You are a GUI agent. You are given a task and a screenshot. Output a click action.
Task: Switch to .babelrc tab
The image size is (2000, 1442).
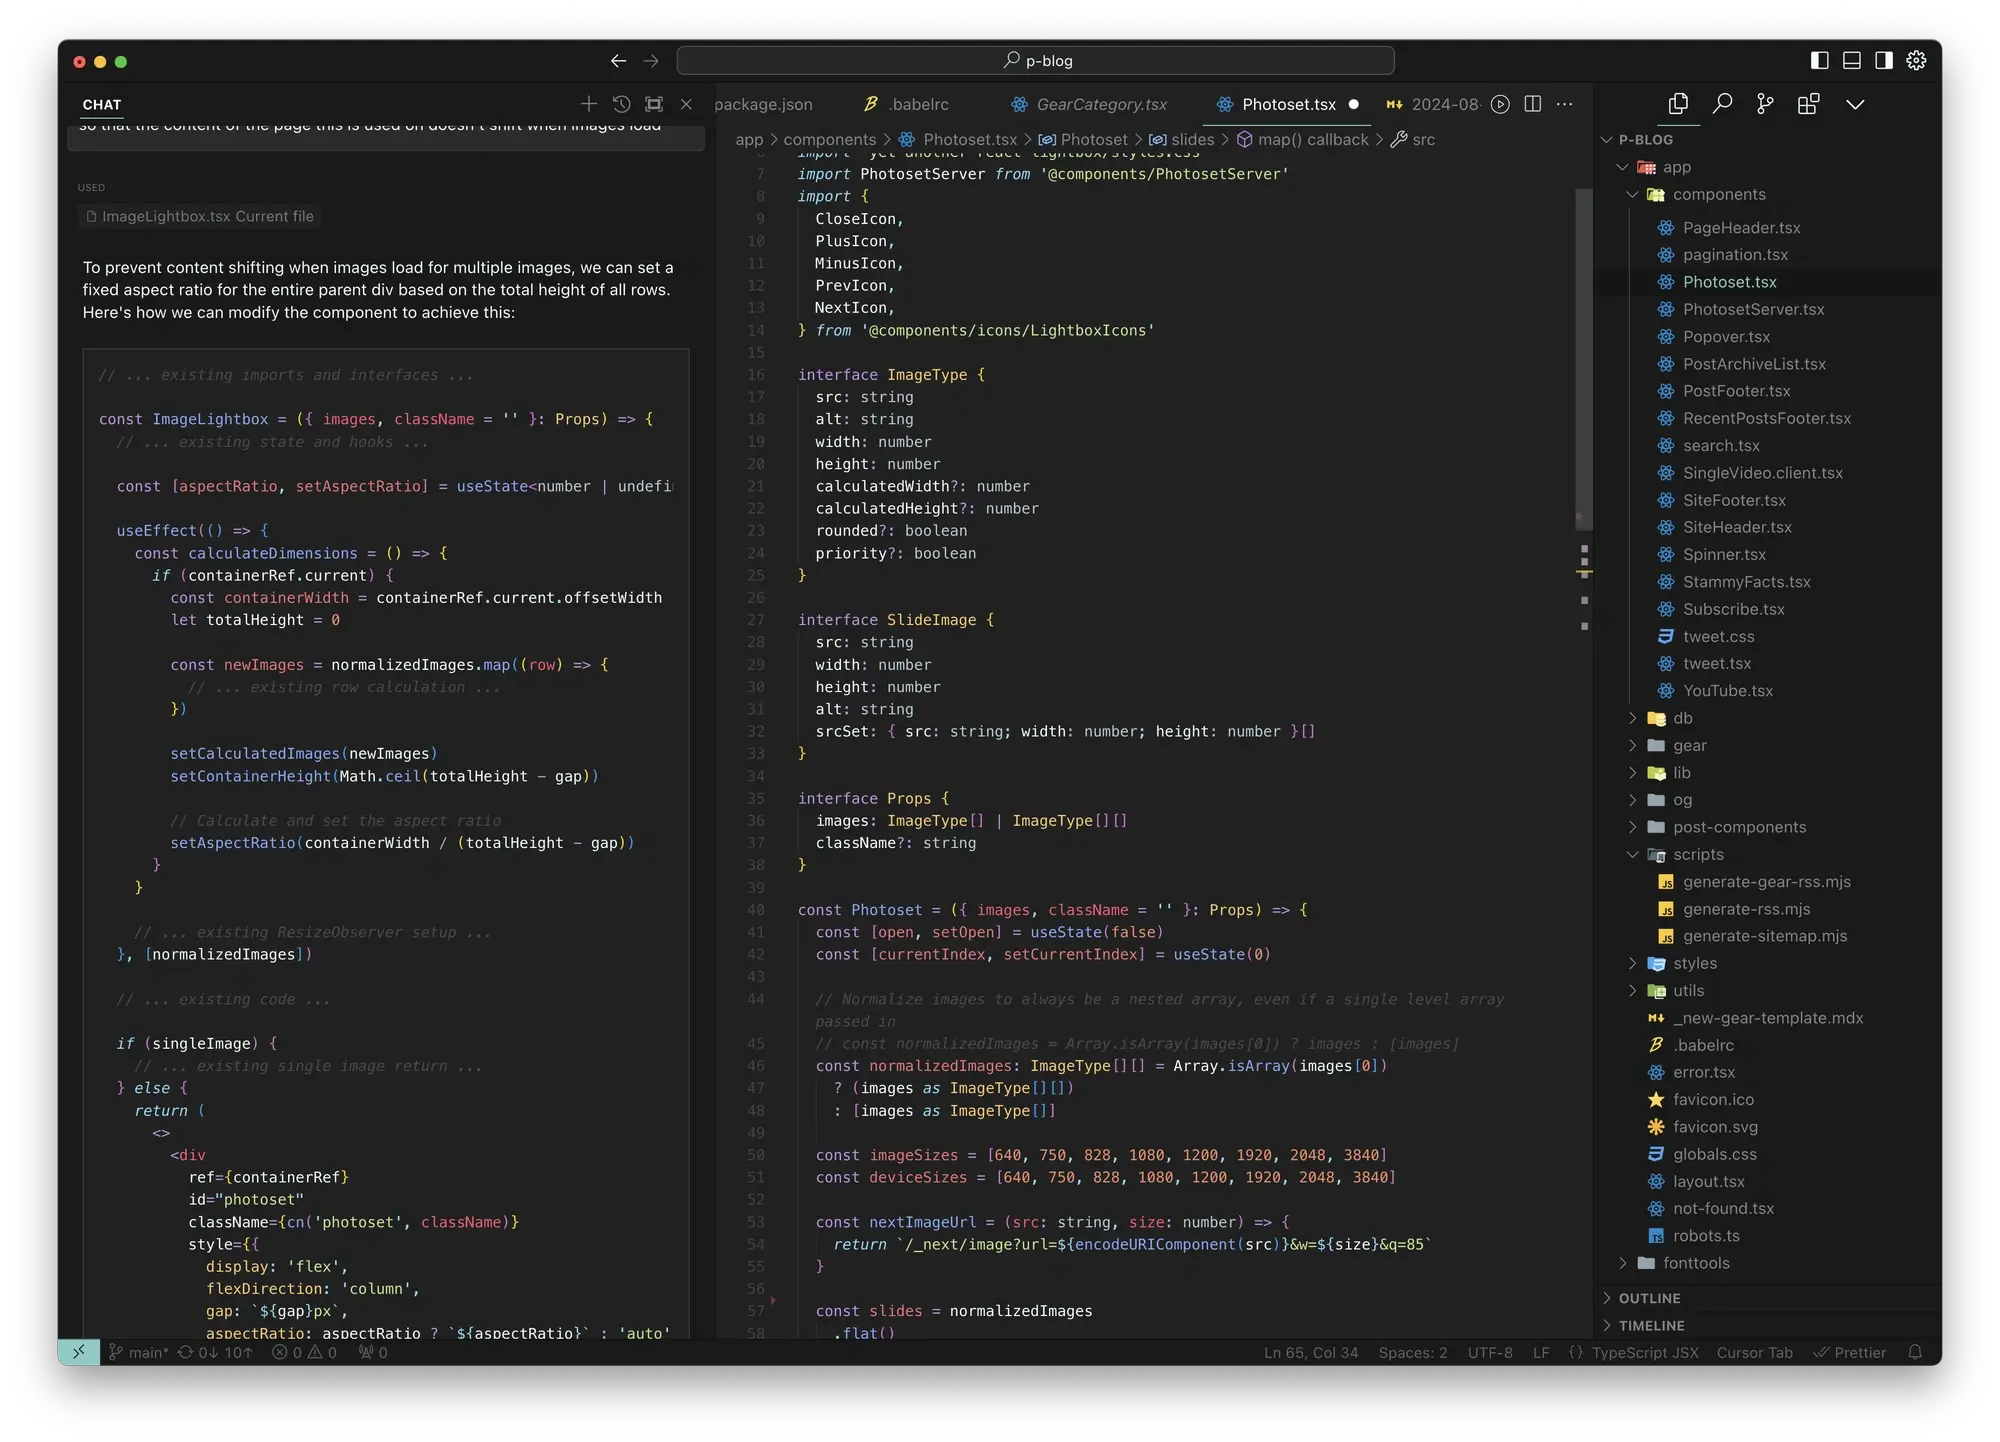point(918,104)
